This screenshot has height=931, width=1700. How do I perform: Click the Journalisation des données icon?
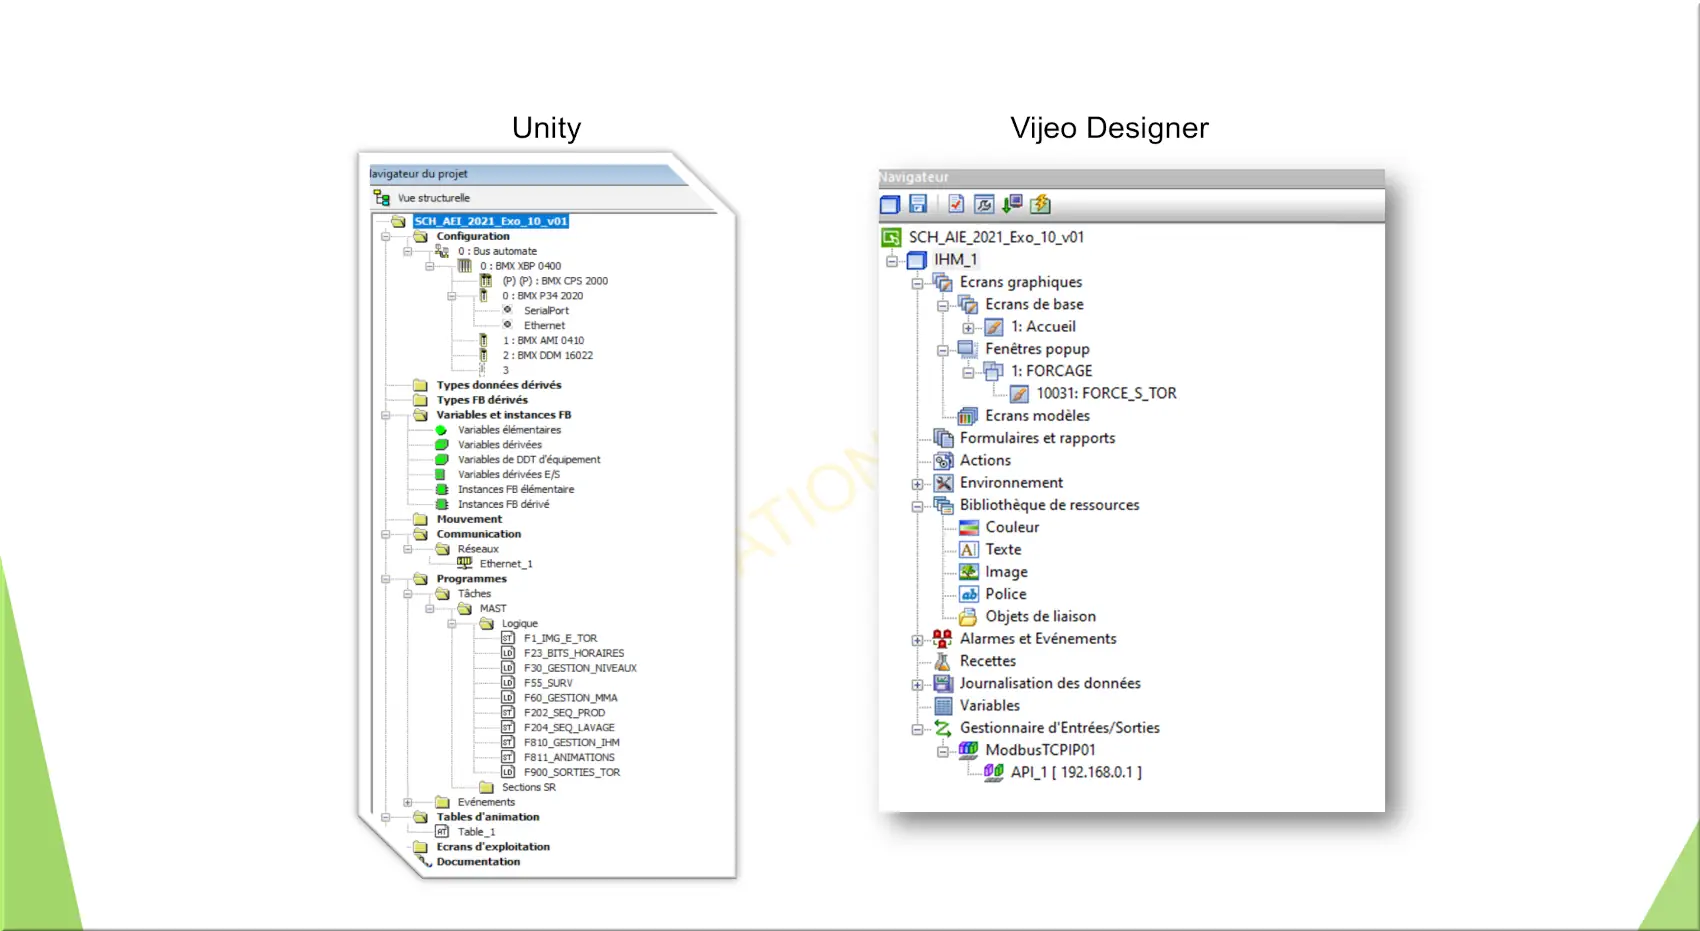[x=943, y=683]
